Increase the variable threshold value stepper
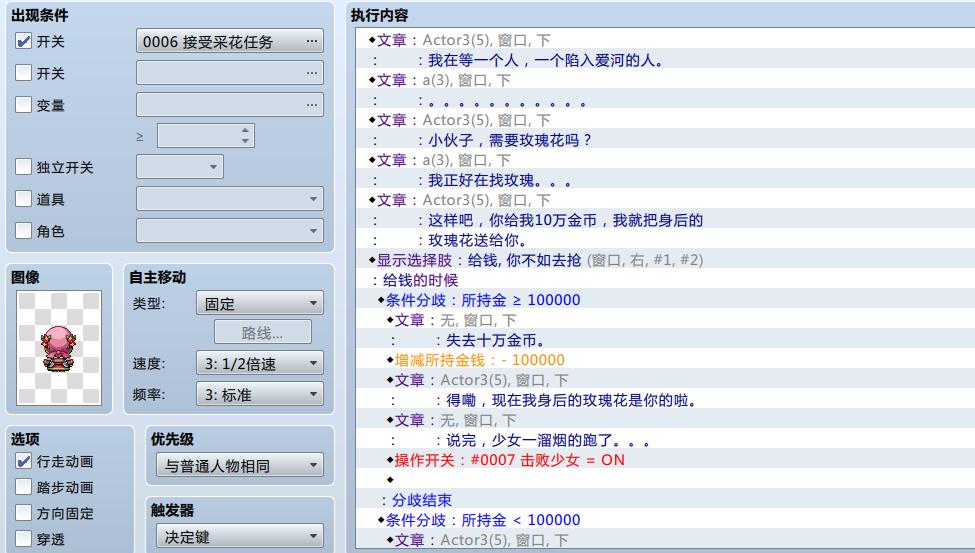 (246, 131)
